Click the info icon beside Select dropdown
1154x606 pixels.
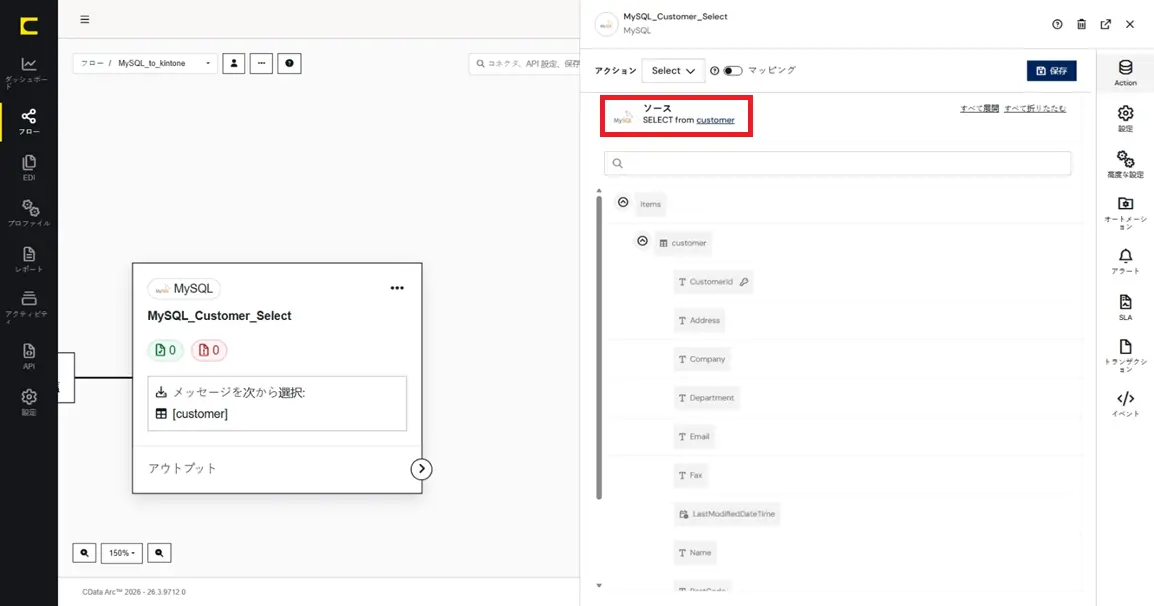tap(714, 71)
